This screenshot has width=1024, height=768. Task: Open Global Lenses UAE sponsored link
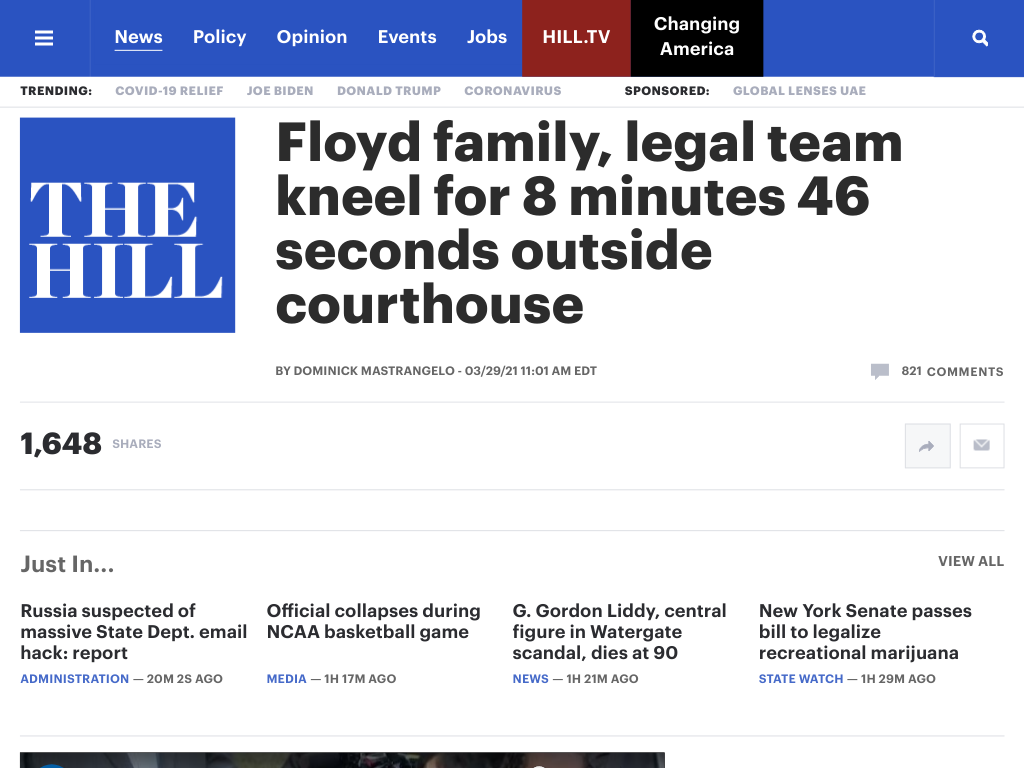799,91
